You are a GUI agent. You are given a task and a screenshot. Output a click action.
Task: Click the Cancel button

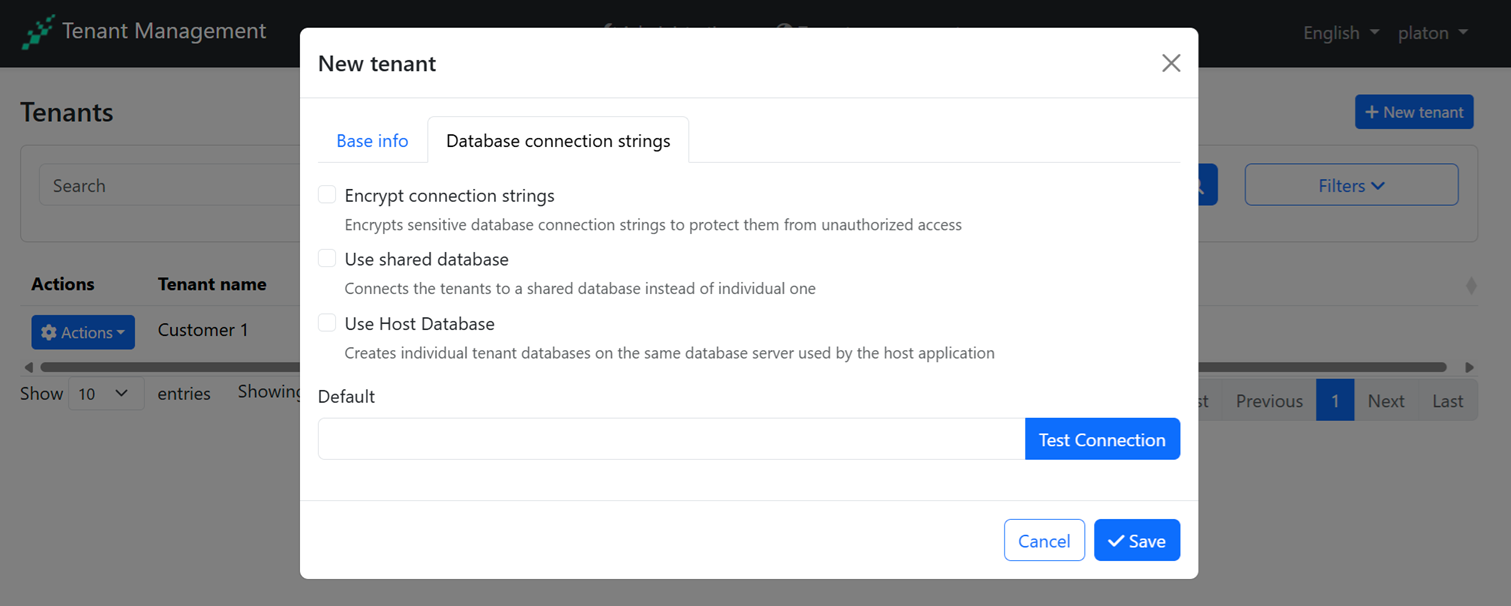[x=1044, y=541]
